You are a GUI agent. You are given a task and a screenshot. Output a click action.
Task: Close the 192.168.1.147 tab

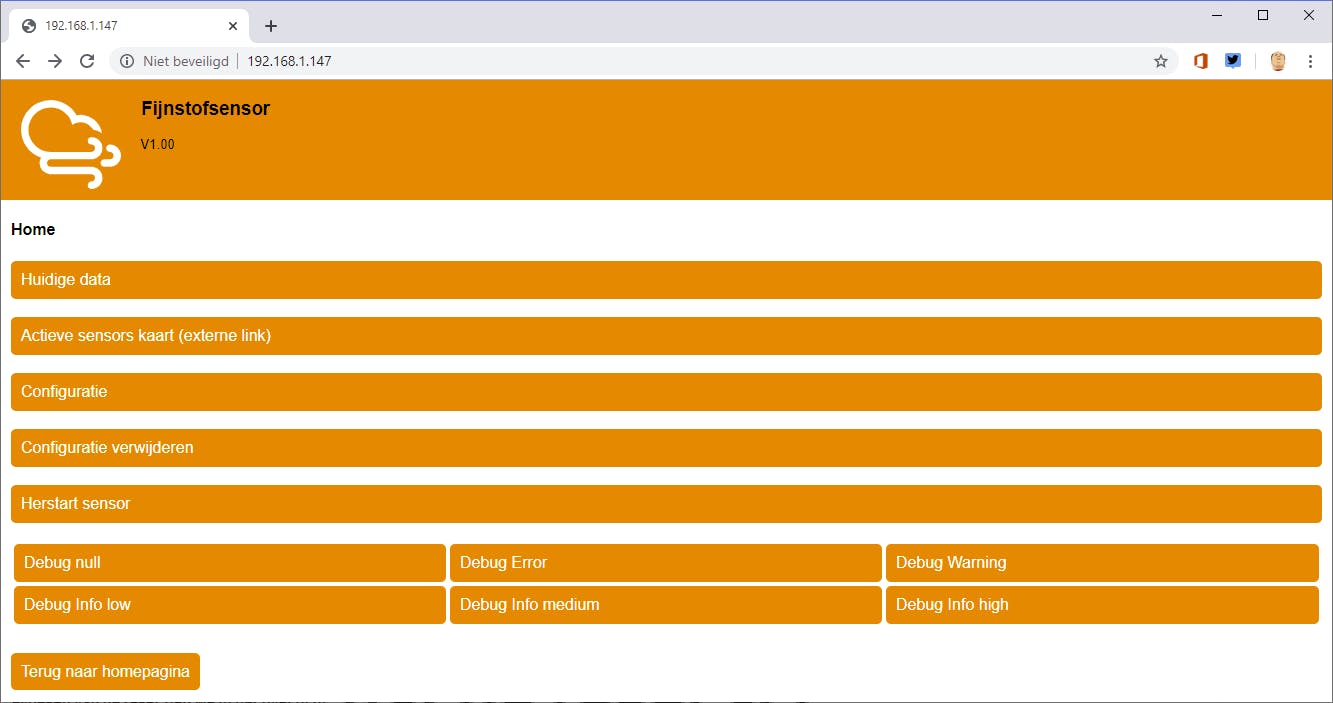pyautogui.click(x=233, y=26)
